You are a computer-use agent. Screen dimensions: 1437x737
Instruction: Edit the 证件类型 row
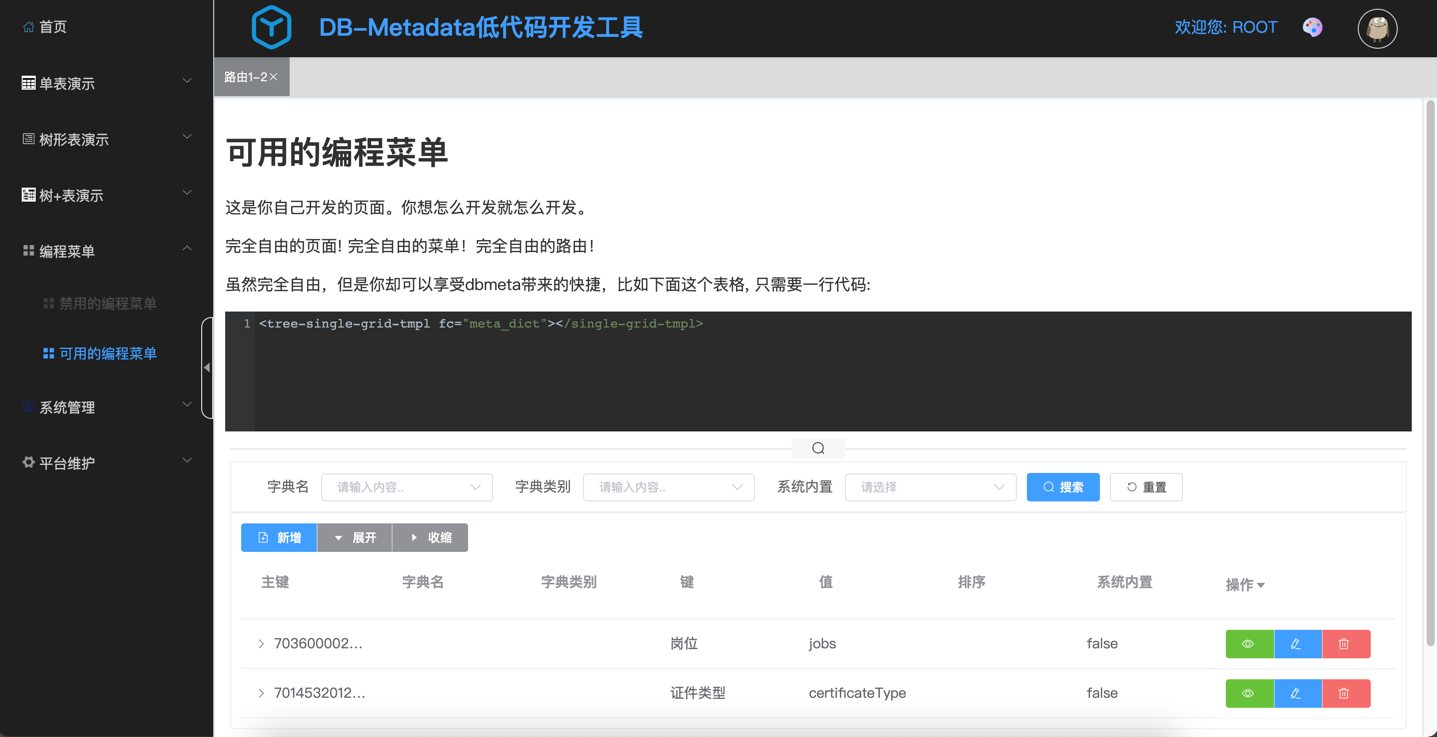click(1297, 693)
